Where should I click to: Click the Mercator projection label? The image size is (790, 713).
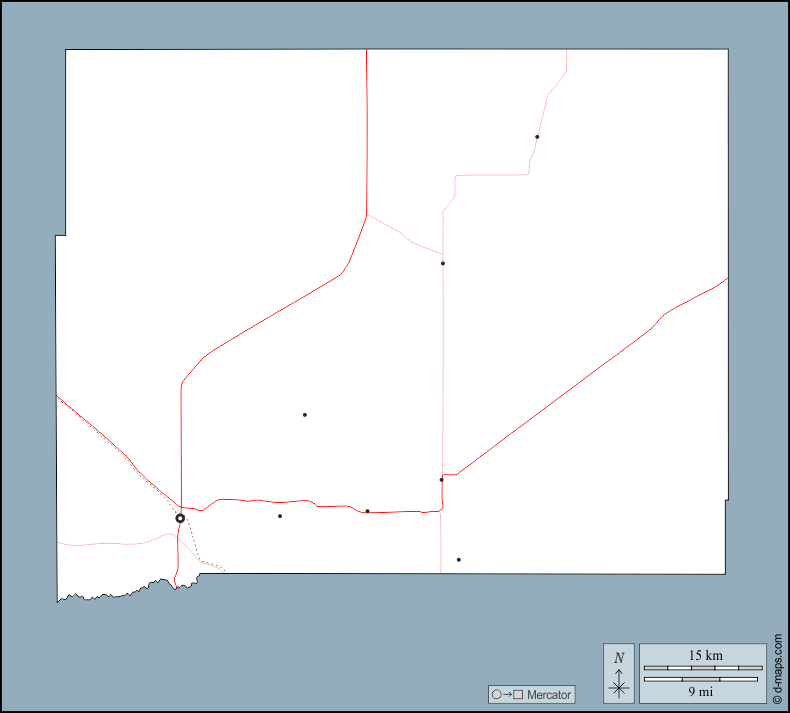(549, 695)
